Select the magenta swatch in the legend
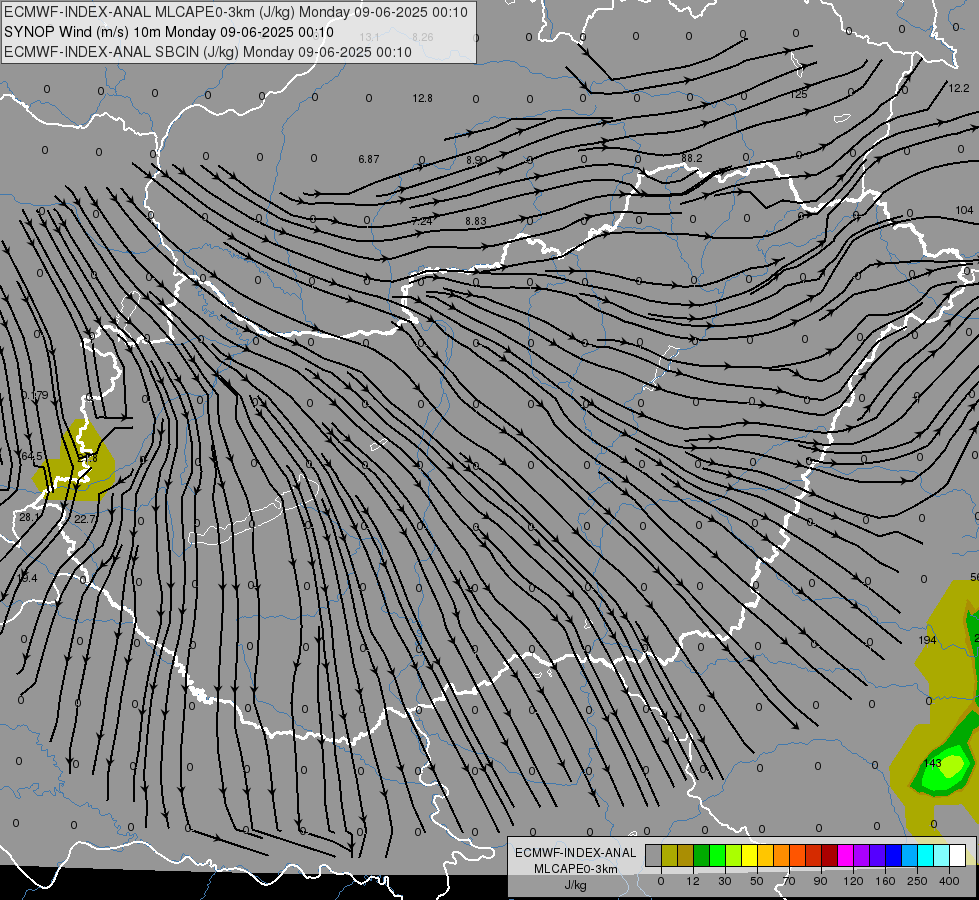Screen dimensions: 979x900 pos(846,855)
